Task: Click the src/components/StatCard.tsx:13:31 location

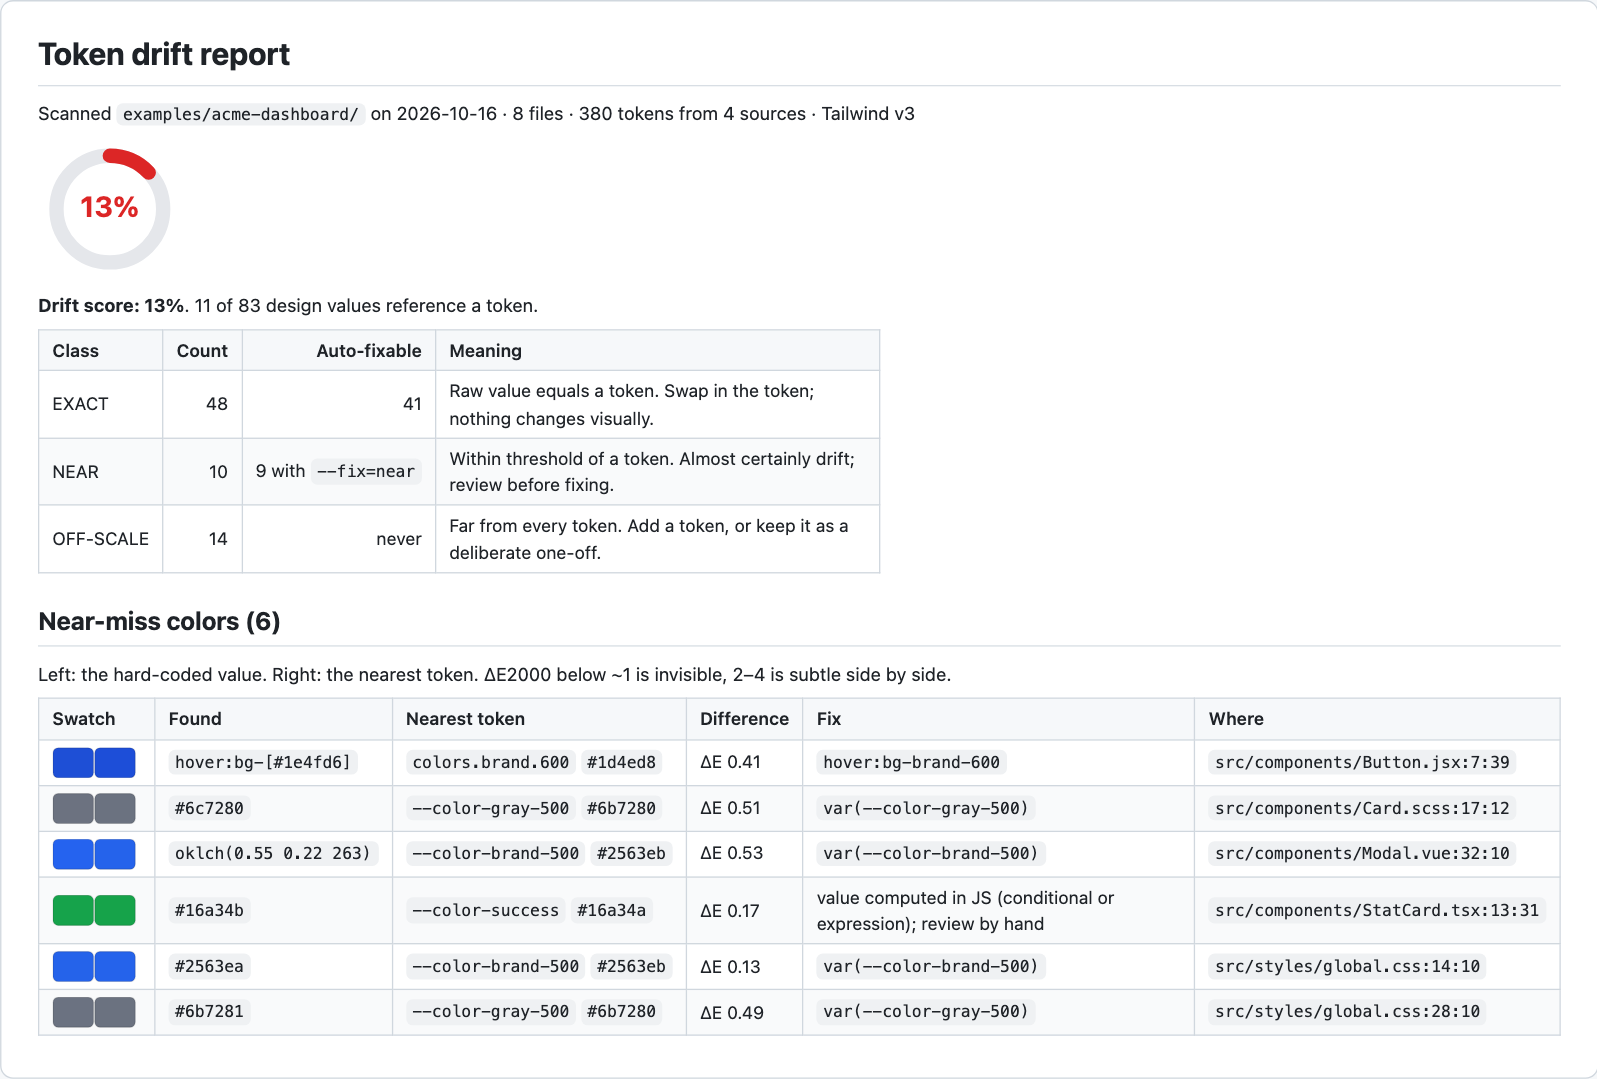Action: (1377, 911)
